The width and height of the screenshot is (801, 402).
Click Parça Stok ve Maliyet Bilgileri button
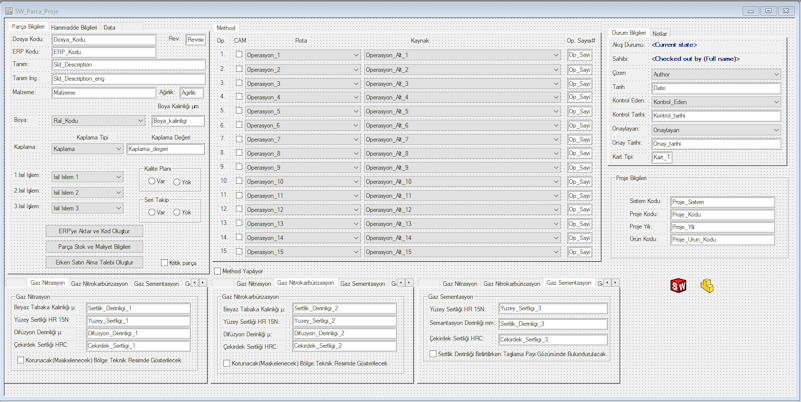tap(94, 247)
